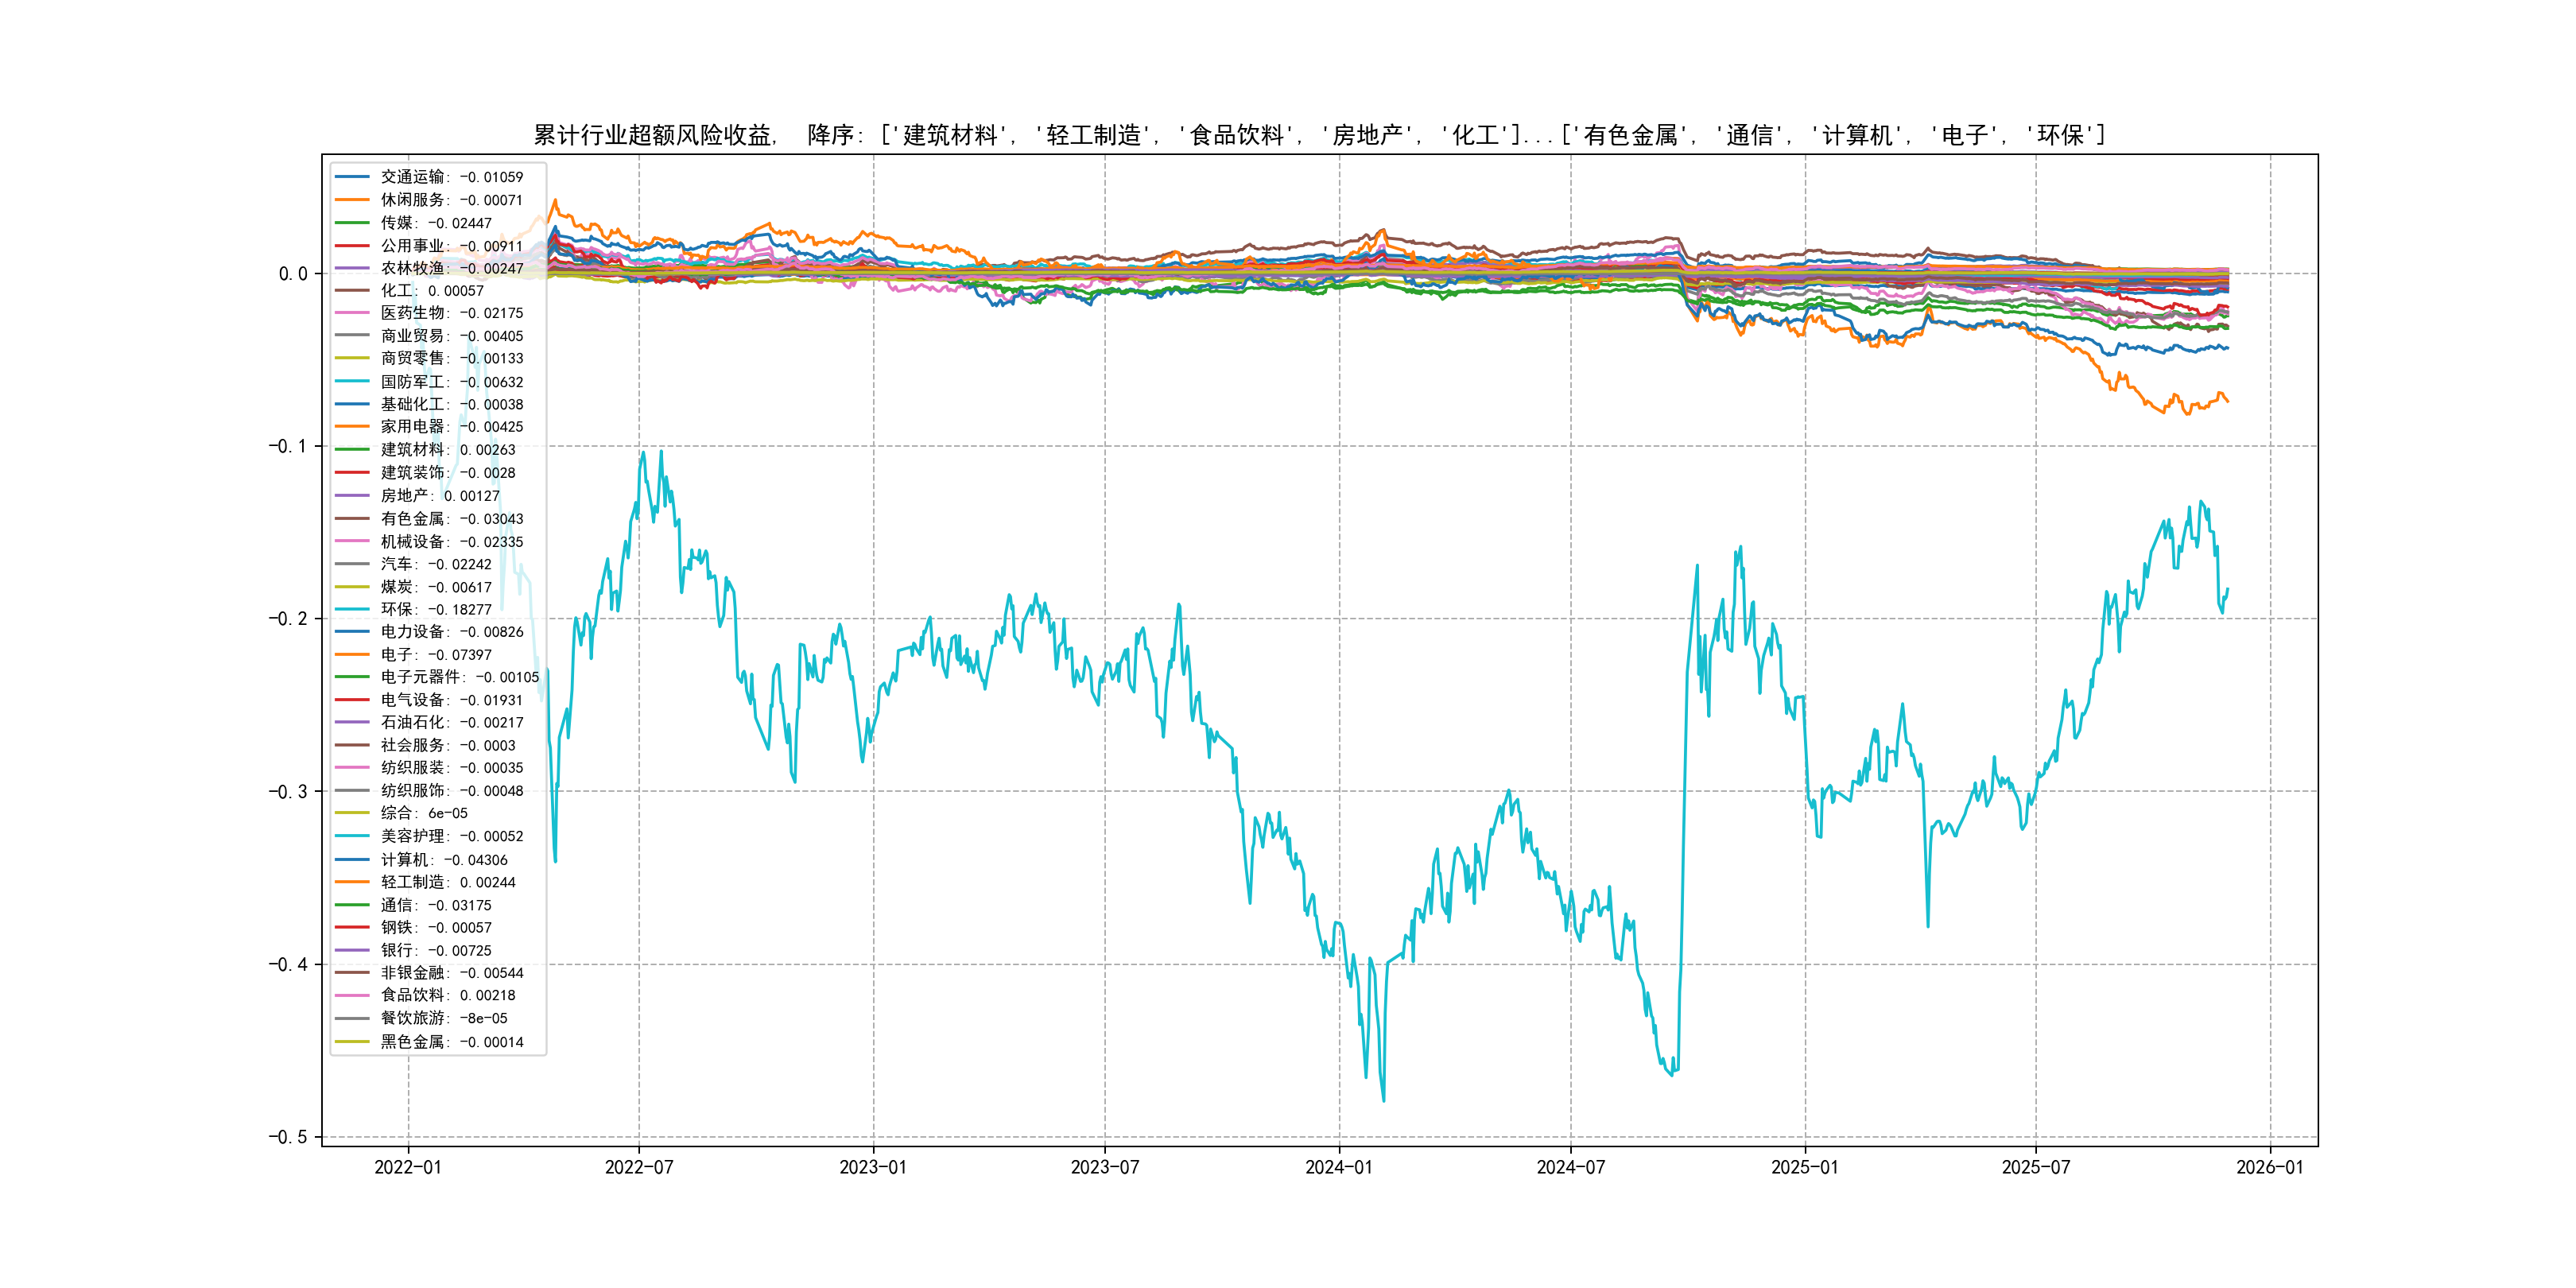Click the 0.0 y-axis tick label
This screenshot has height=1288, width=2576.
pyautogui.click(x=293, y=274)
